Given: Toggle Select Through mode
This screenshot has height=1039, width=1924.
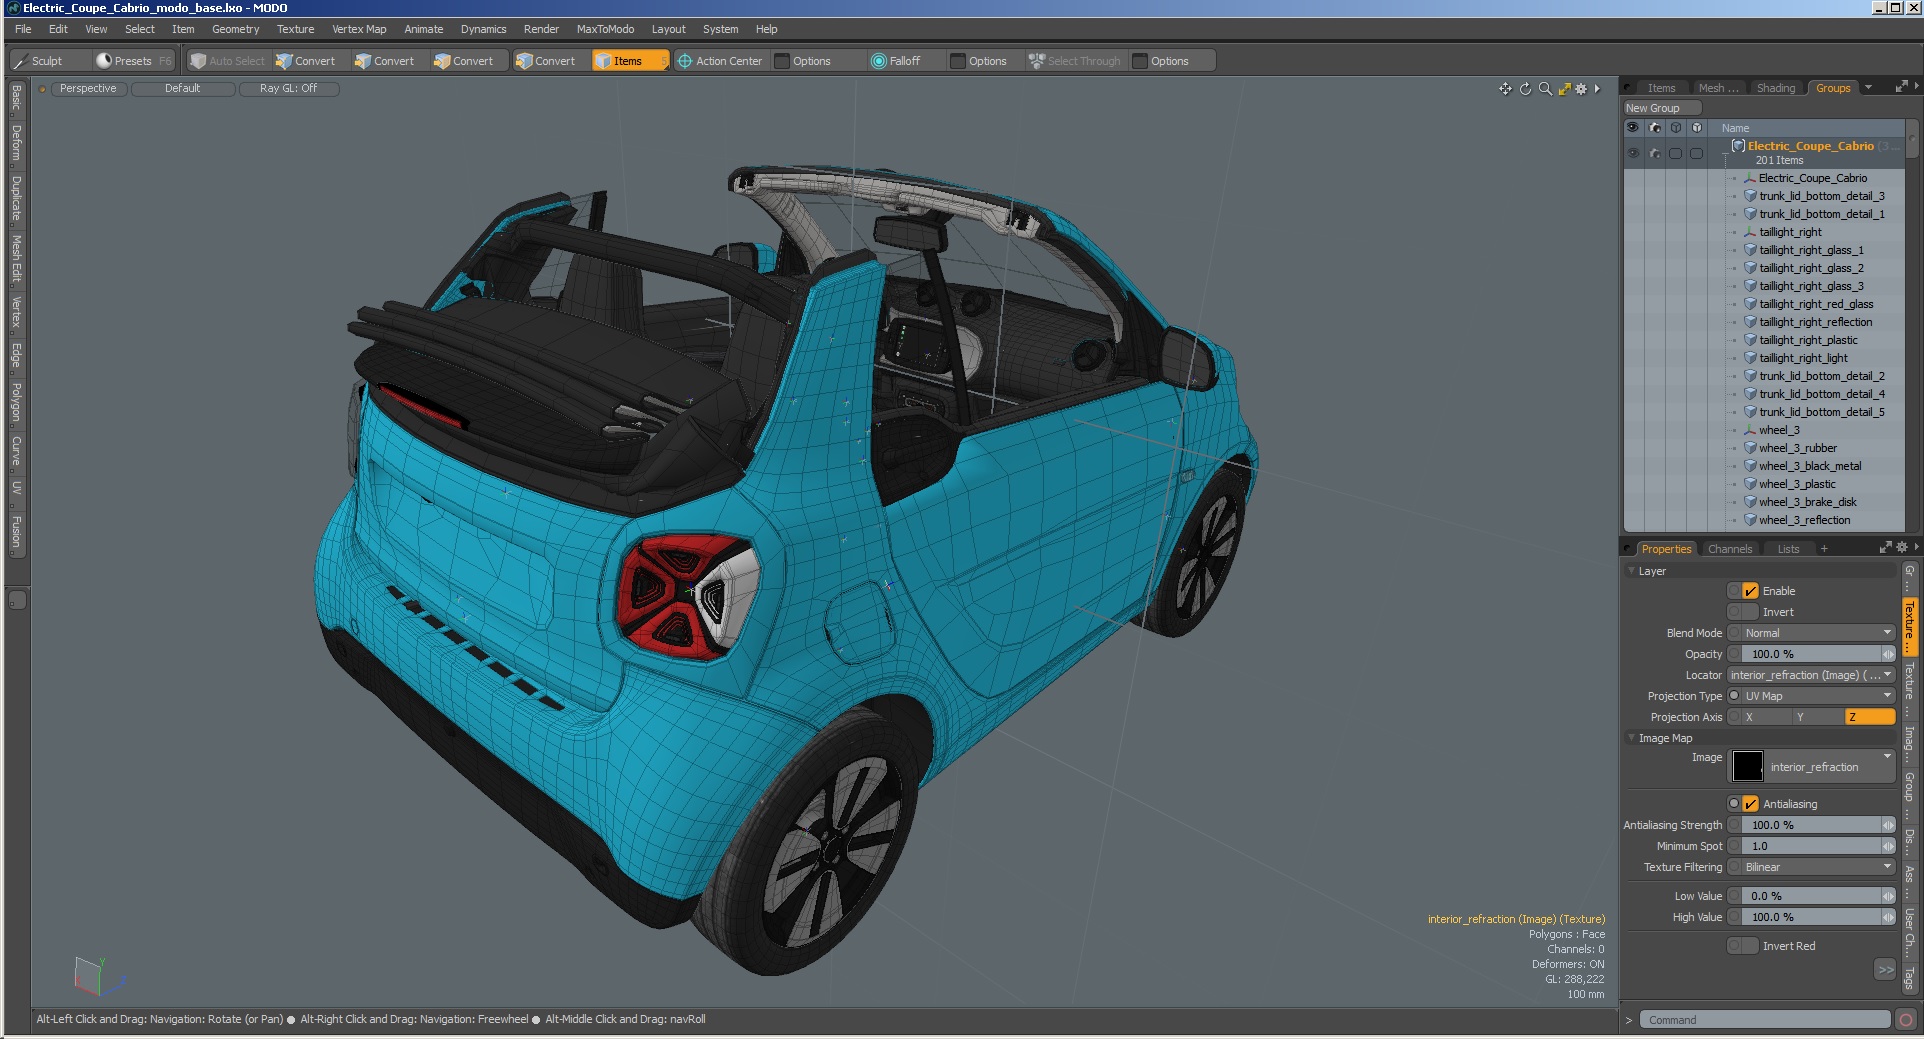Looking at the screenshot, I should click(1075, 61).
